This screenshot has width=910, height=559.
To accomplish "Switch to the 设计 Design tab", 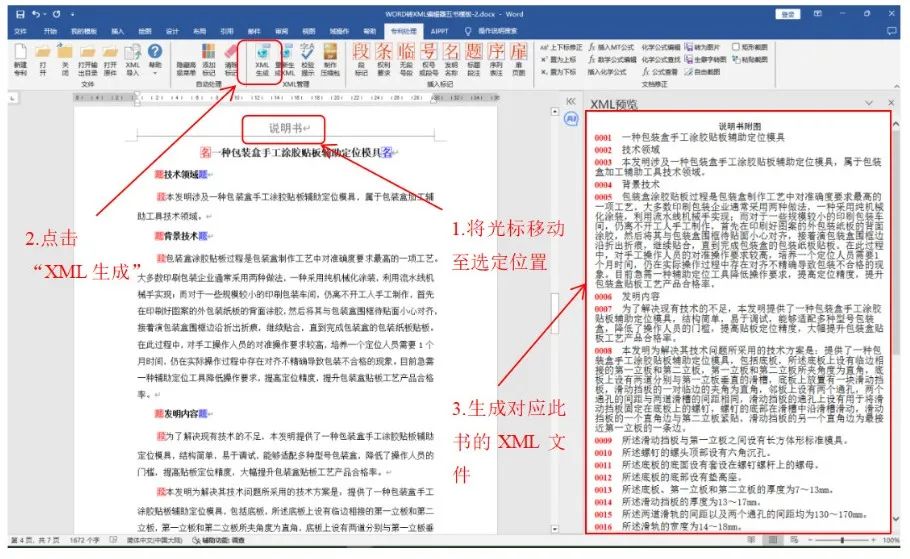I will (172, 31).
